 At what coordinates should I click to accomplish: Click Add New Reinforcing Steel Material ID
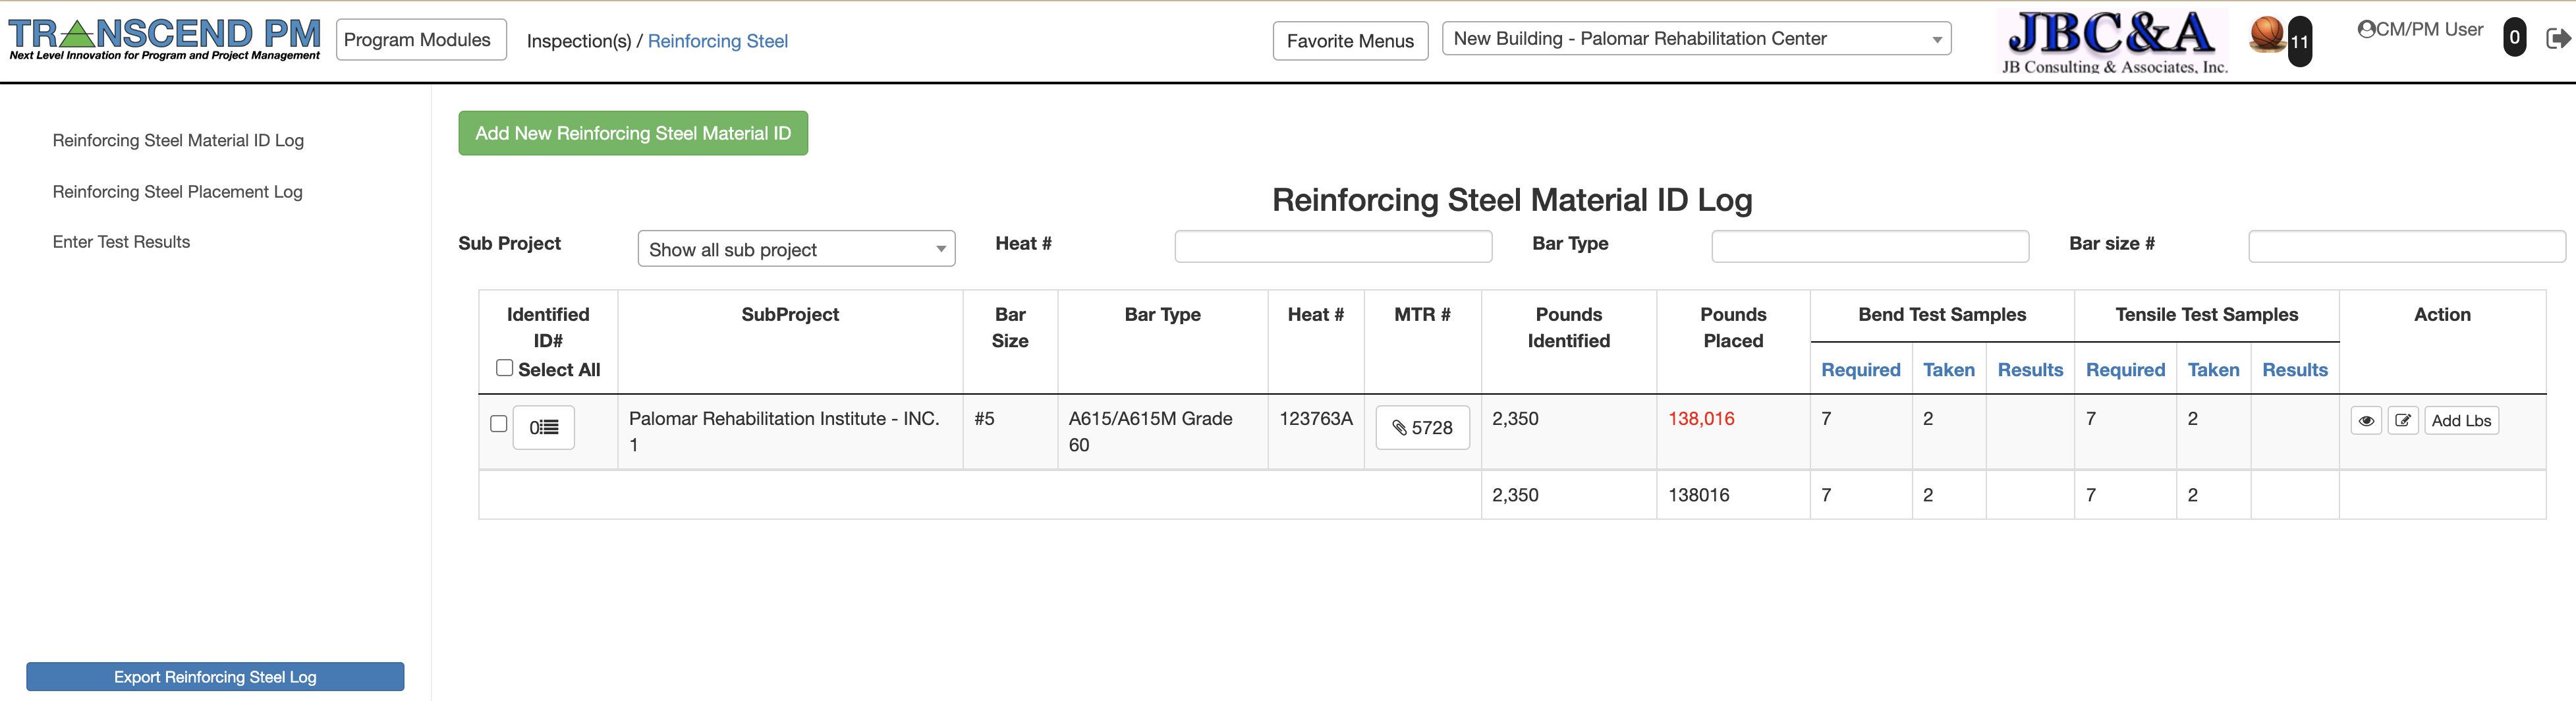633,133
